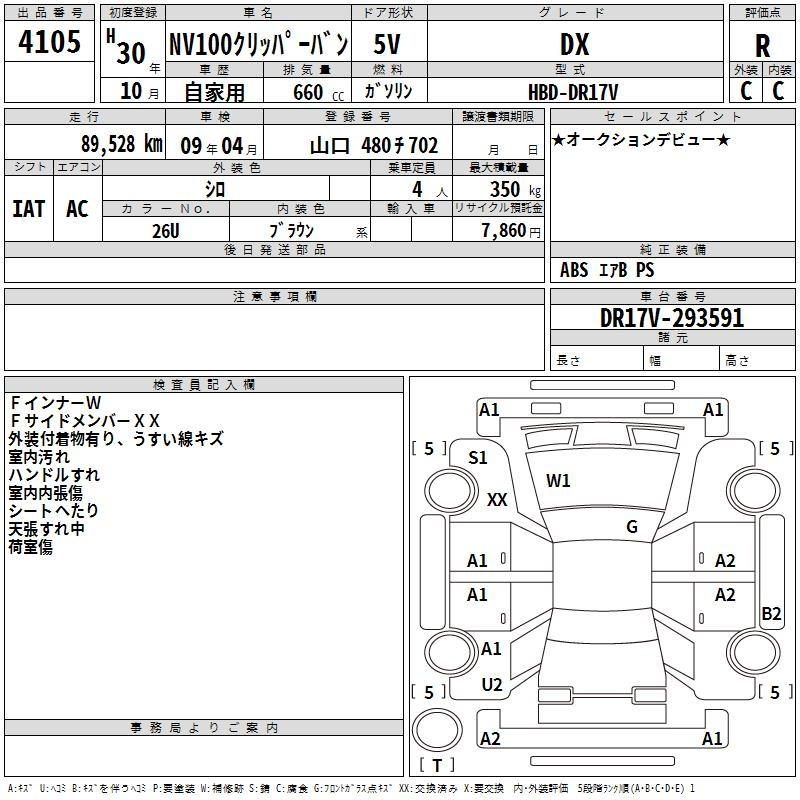Click the car name NV100クリッパーバン

tap(258, 45)
